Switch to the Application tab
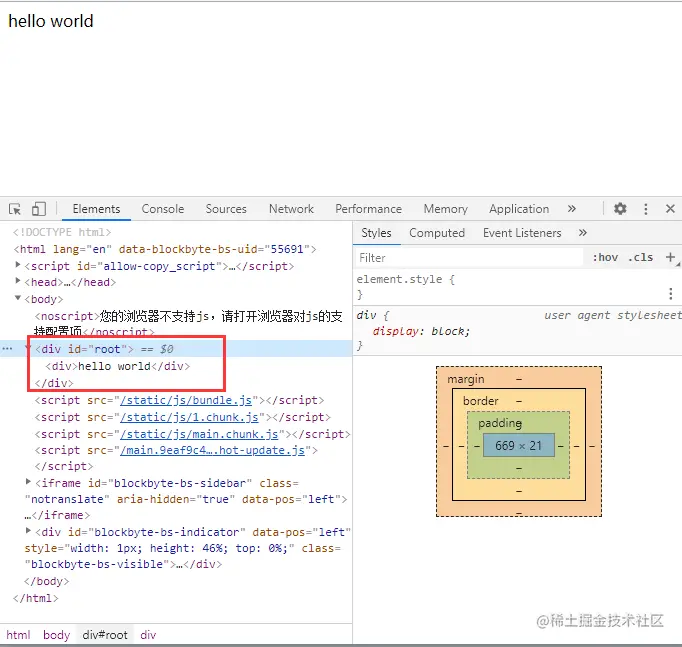Viewport: 682px width, 647px height. pos(519,209)
